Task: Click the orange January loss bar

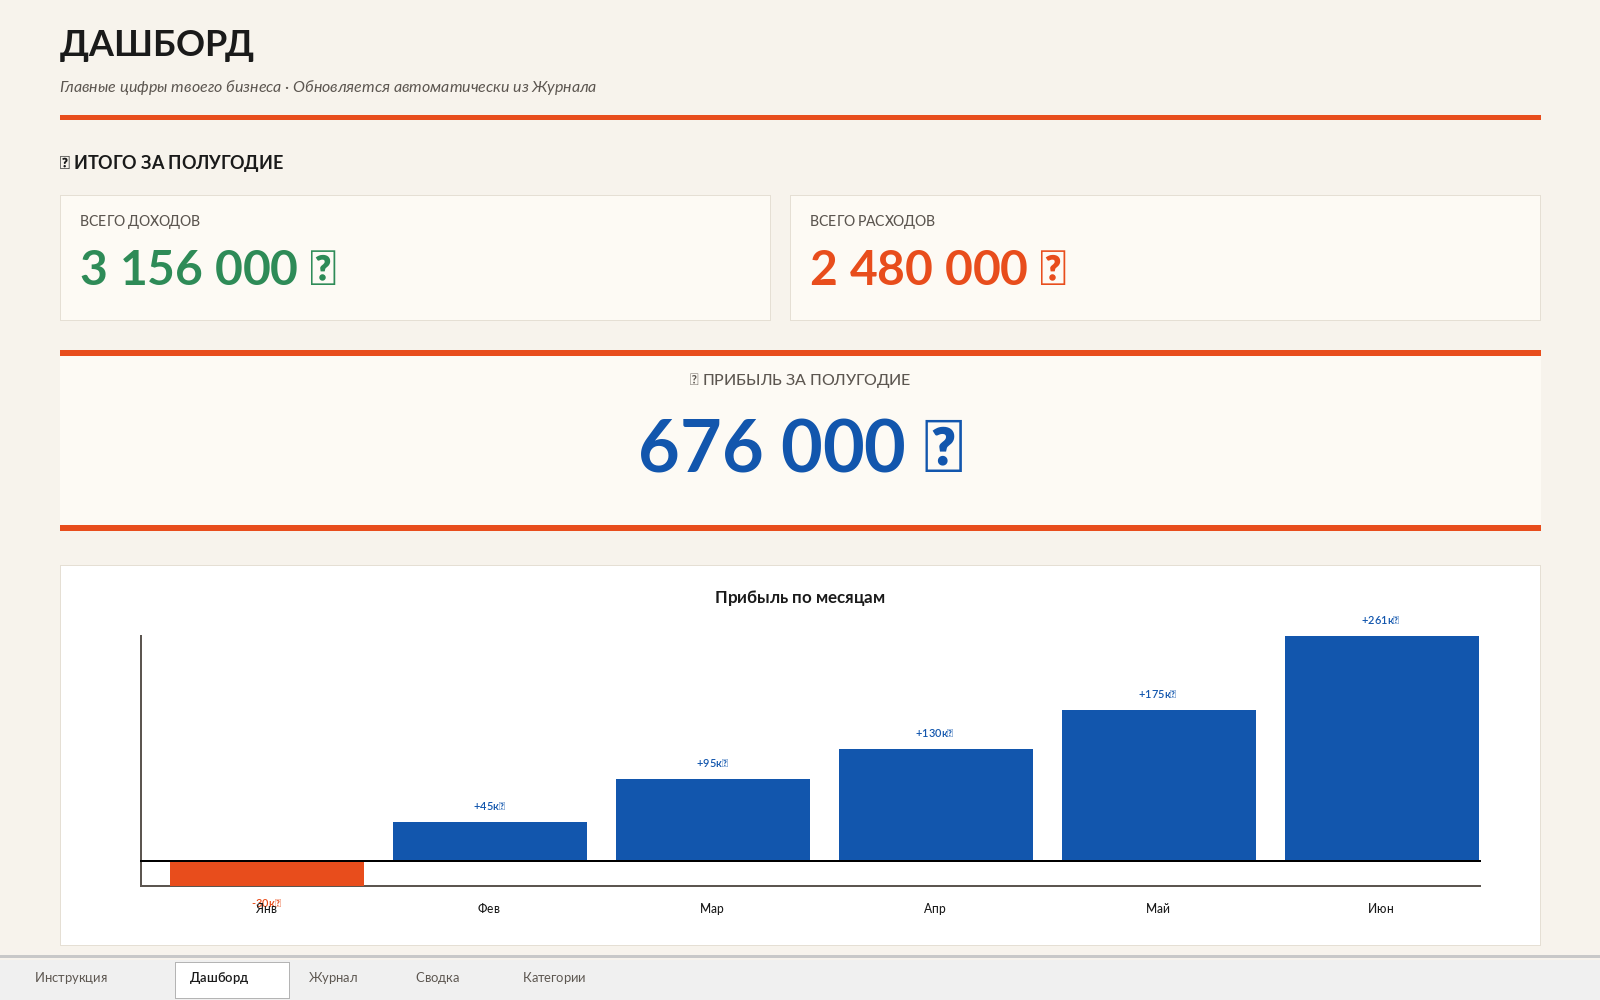Action: click(267, 873)
